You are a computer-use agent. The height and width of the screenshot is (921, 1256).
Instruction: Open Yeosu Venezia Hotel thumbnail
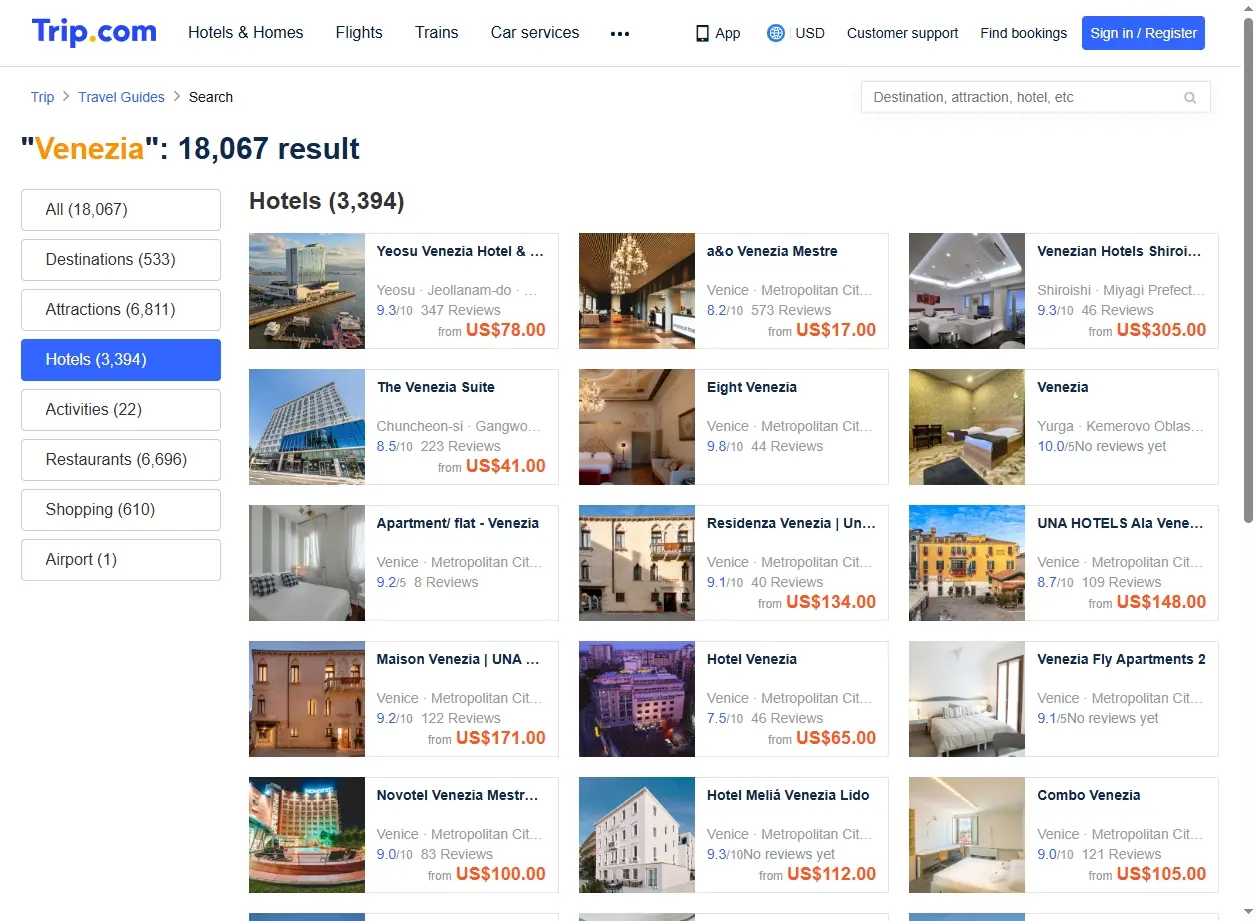tap(307, 291)
